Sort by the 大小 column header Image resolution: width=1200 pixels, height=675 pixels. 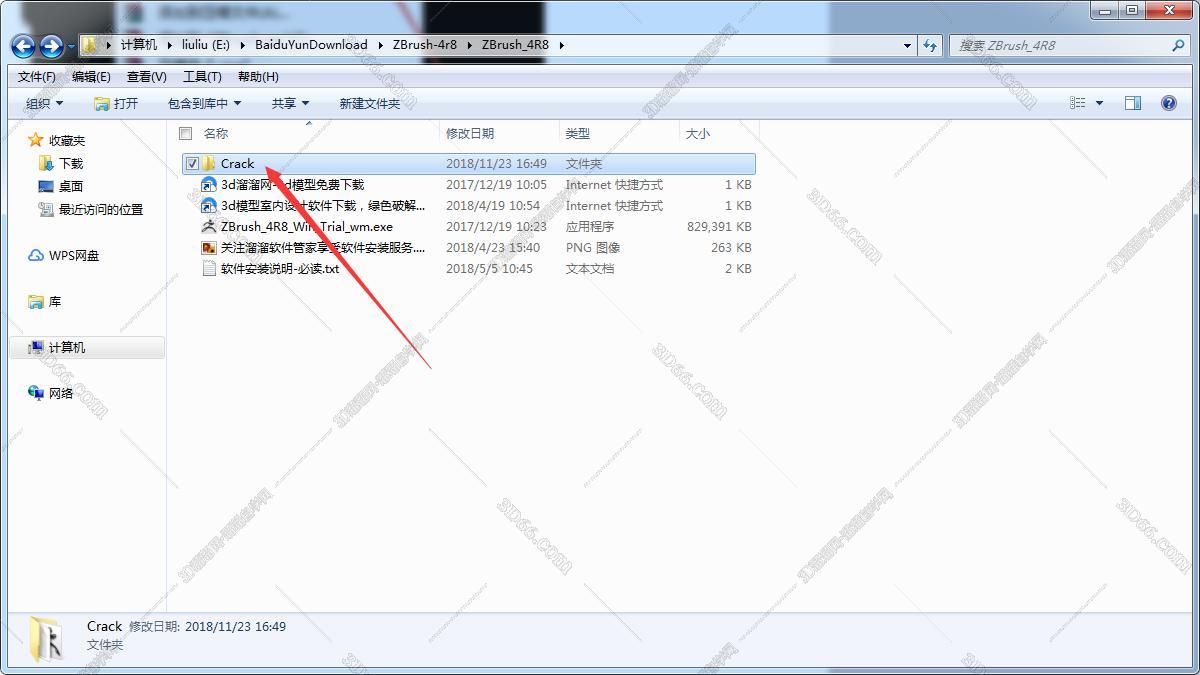(698, 133)
